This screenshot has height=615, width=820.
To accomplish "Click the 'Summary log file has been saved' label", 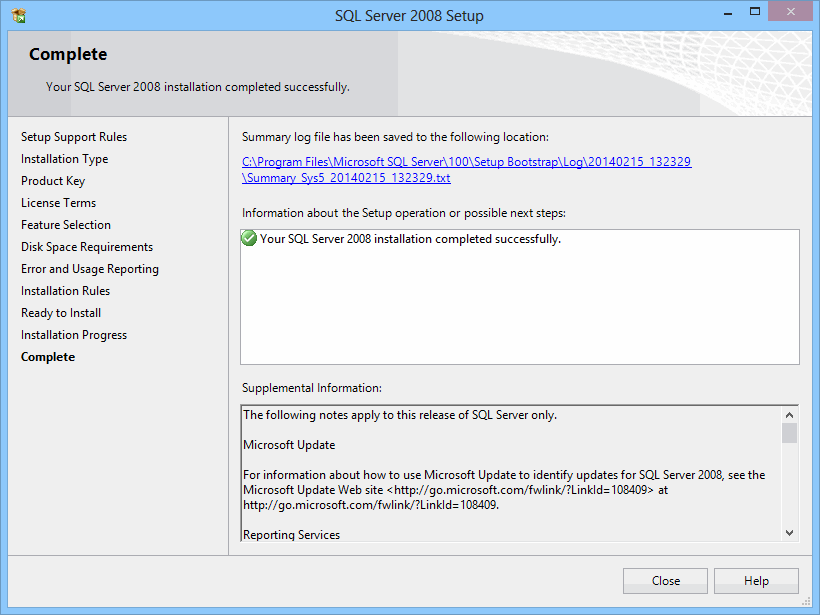I will point(395,136).
